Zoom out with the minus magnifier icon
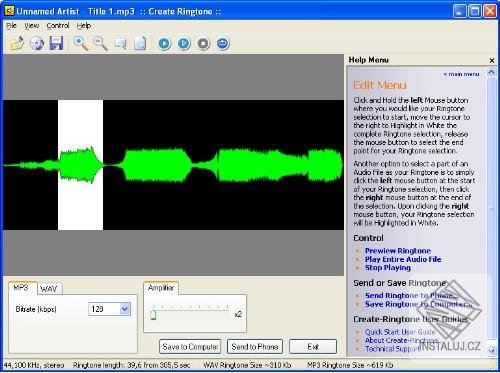The image size is (500, 373). click(100, 43)
